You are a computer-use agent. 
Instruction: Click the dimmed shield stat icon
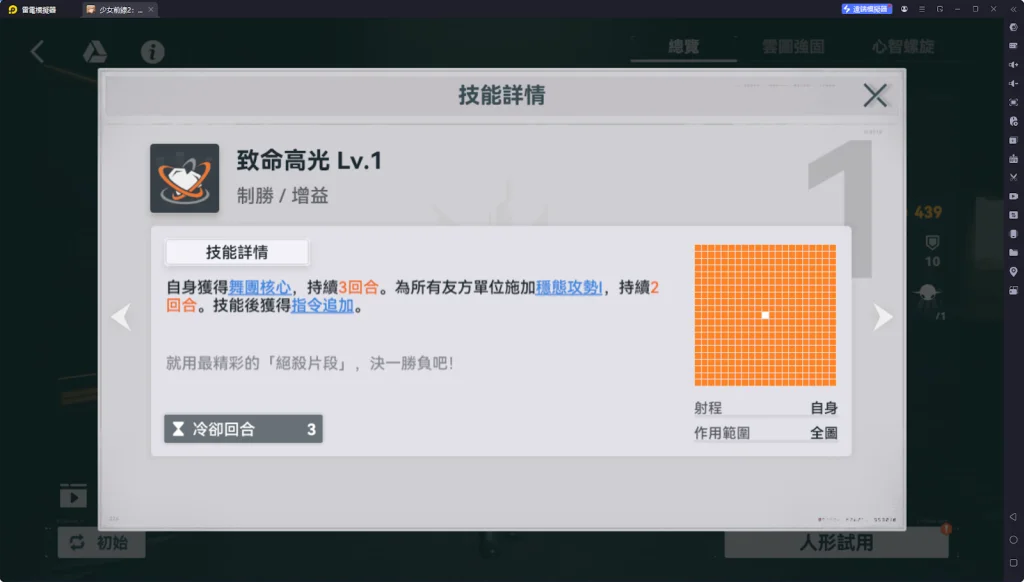click(x=933, y=242)
